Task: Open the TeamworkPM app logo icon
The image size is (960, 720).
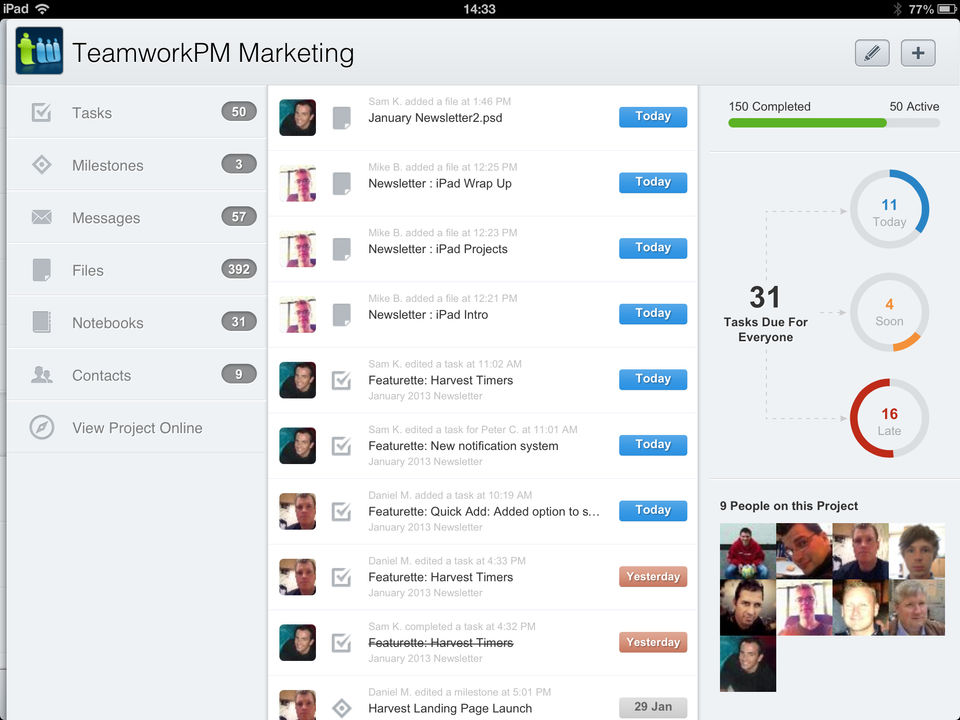Action: [40, 52]
